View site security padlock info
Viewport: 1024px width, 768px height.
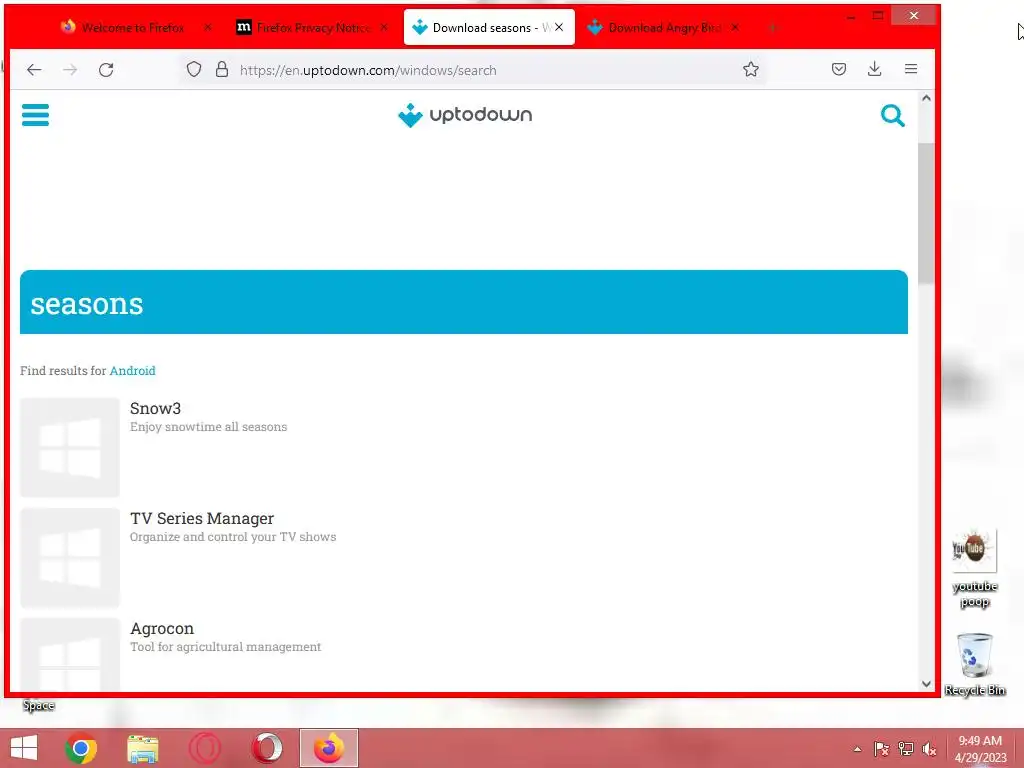click(222, 70)
